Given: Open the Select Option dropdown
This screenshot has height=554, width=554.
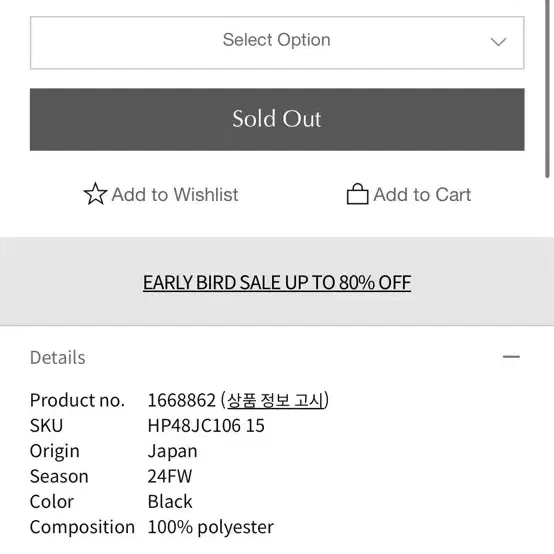Looking at the screenshot, I should pyautogui.click(x=277, y=42).
